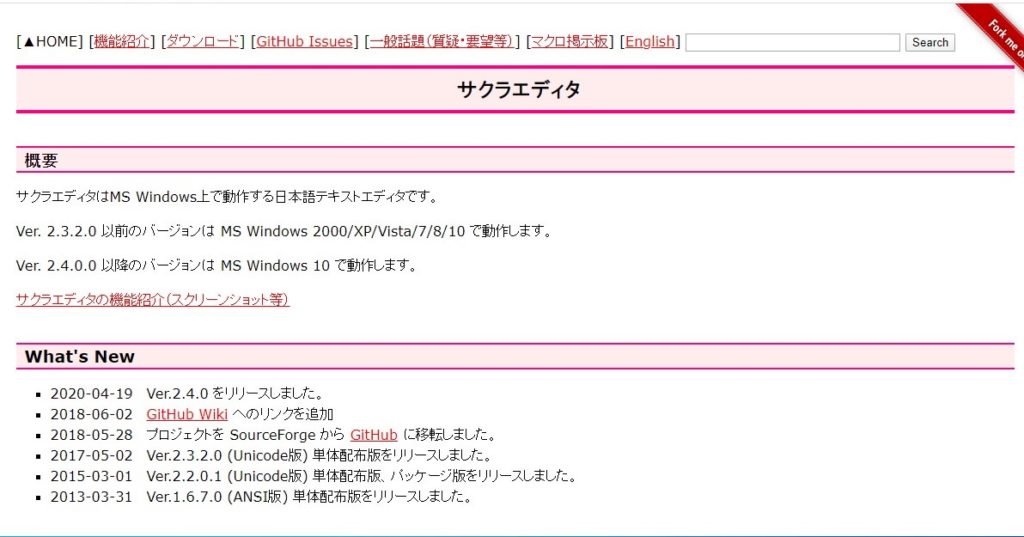
Task: Click the Ver. 2.4.0.0 以降 compatibility sentence
Action: (x=216, y=266)
